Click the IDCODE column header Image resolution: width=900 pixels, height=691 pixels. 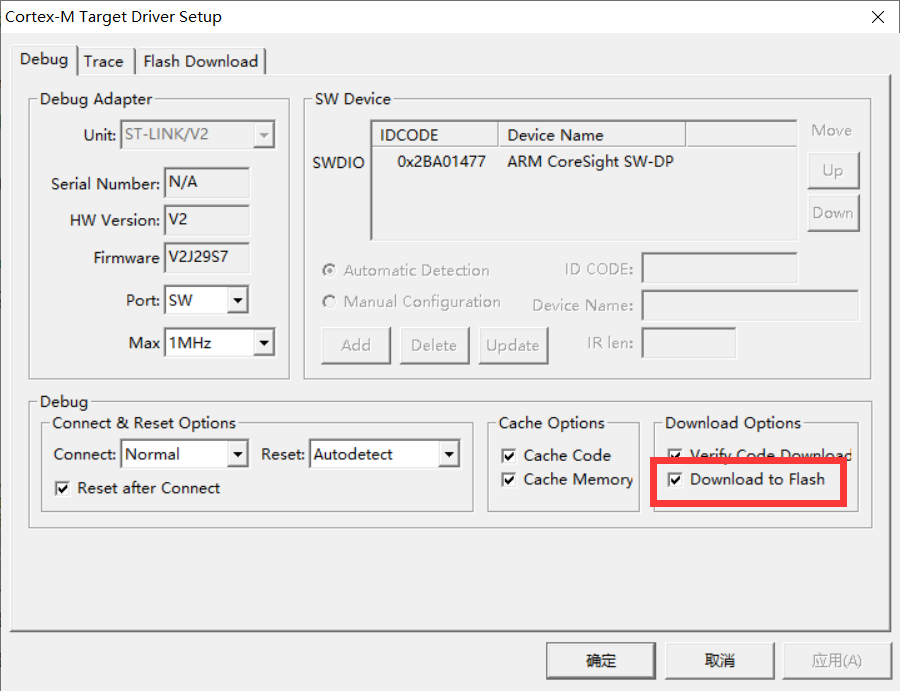tap(435, 135)
